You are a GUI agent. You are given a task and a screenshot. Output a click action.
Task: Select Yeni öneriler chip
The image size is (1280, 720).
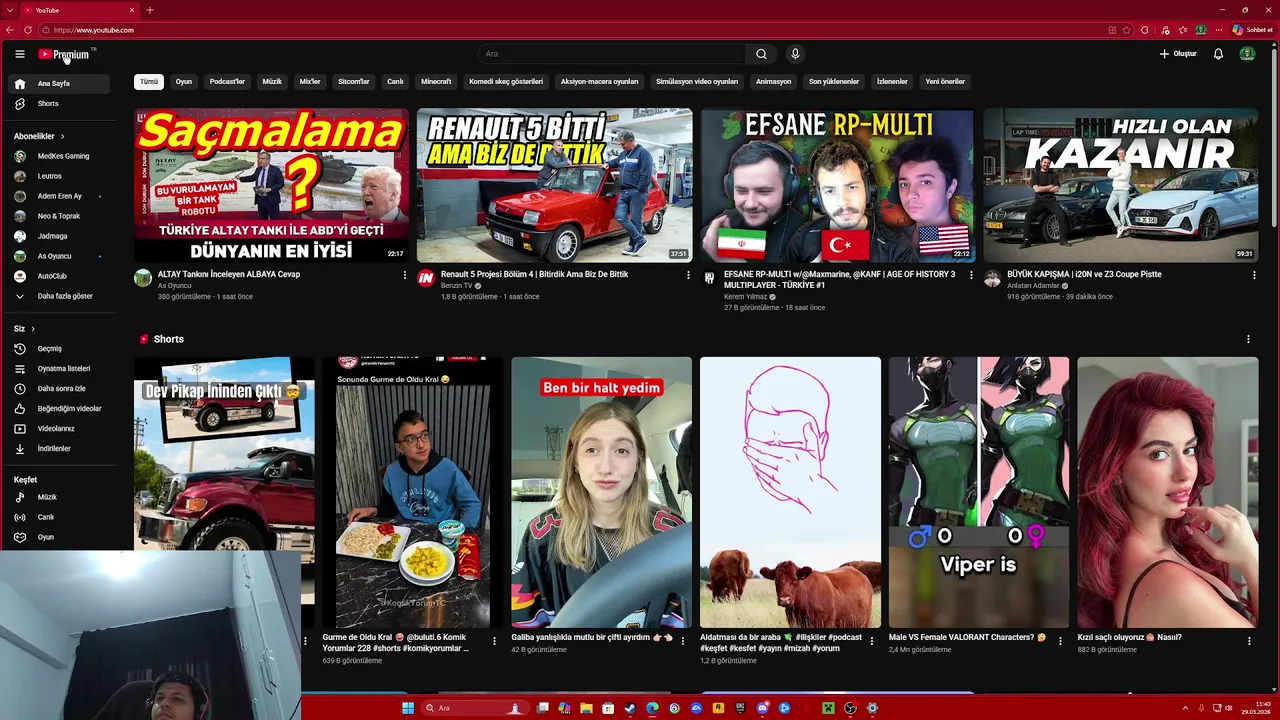point(945,82)
